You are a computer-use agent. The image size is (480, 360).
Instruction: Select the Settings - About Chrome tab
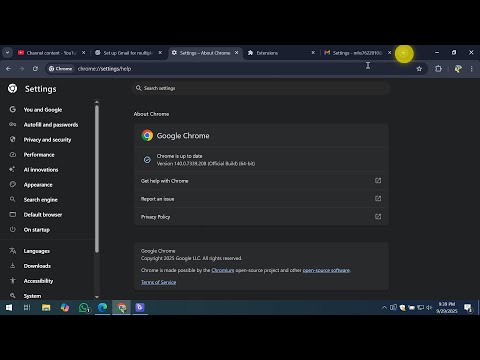(205, 53)
